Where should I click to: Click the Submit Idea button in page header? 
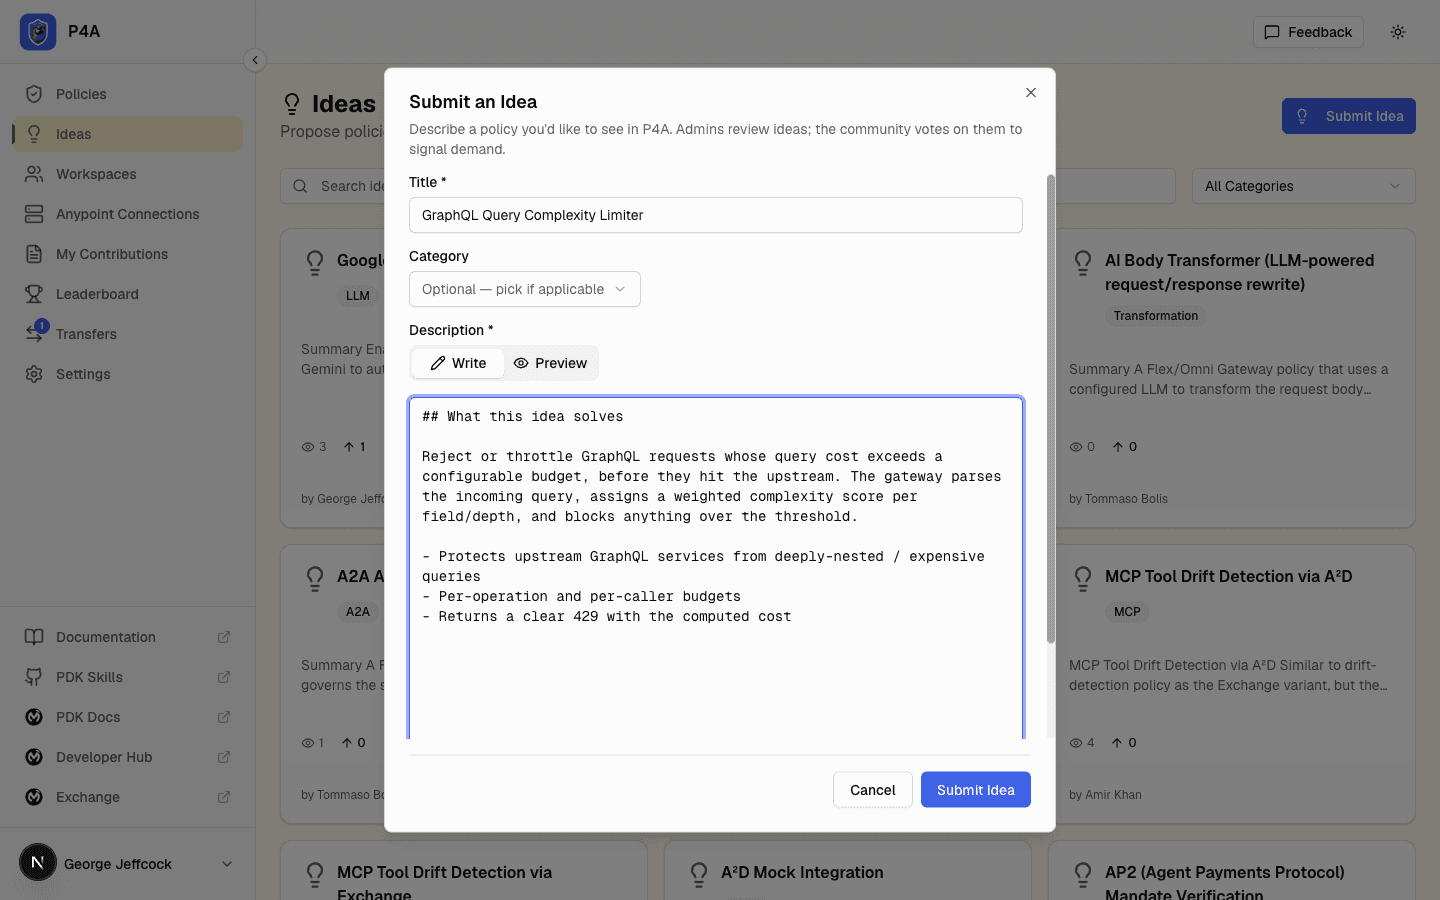1349,116
